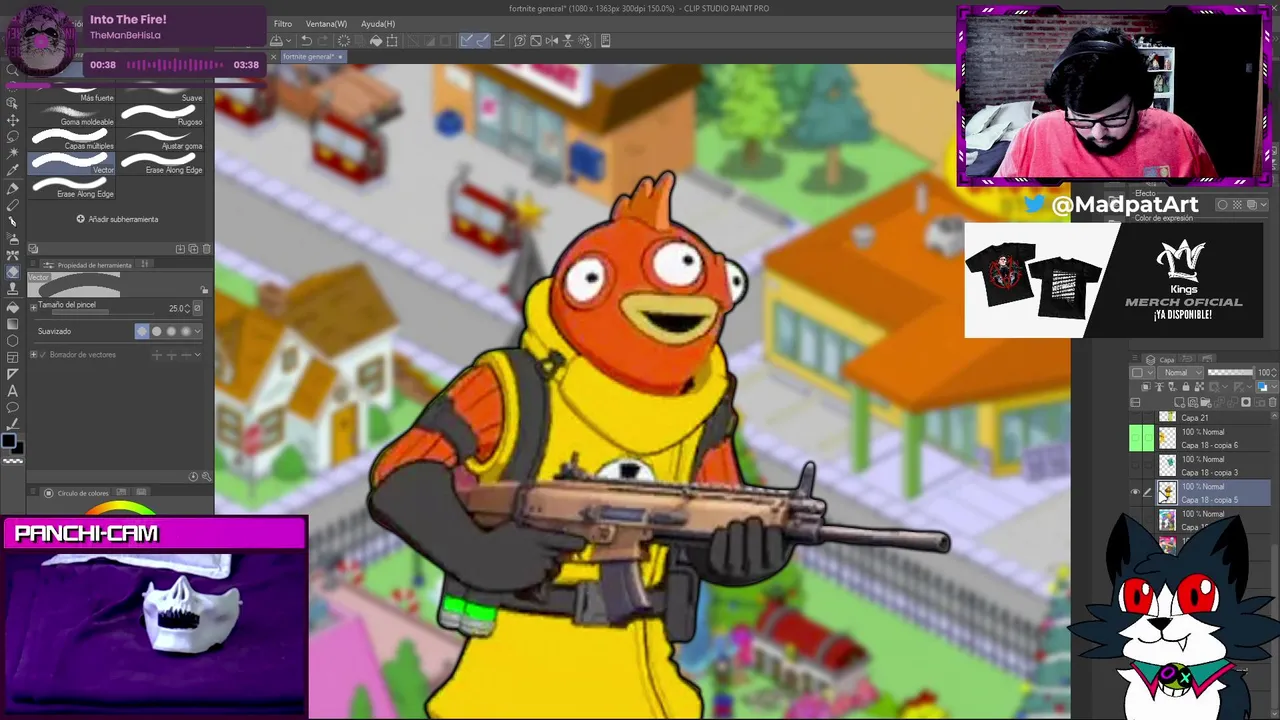Image resolution: width=1280 pixels, height=720 pixels.
Task: Open the save icon dropdown arrow
Action: click(288, 41)
